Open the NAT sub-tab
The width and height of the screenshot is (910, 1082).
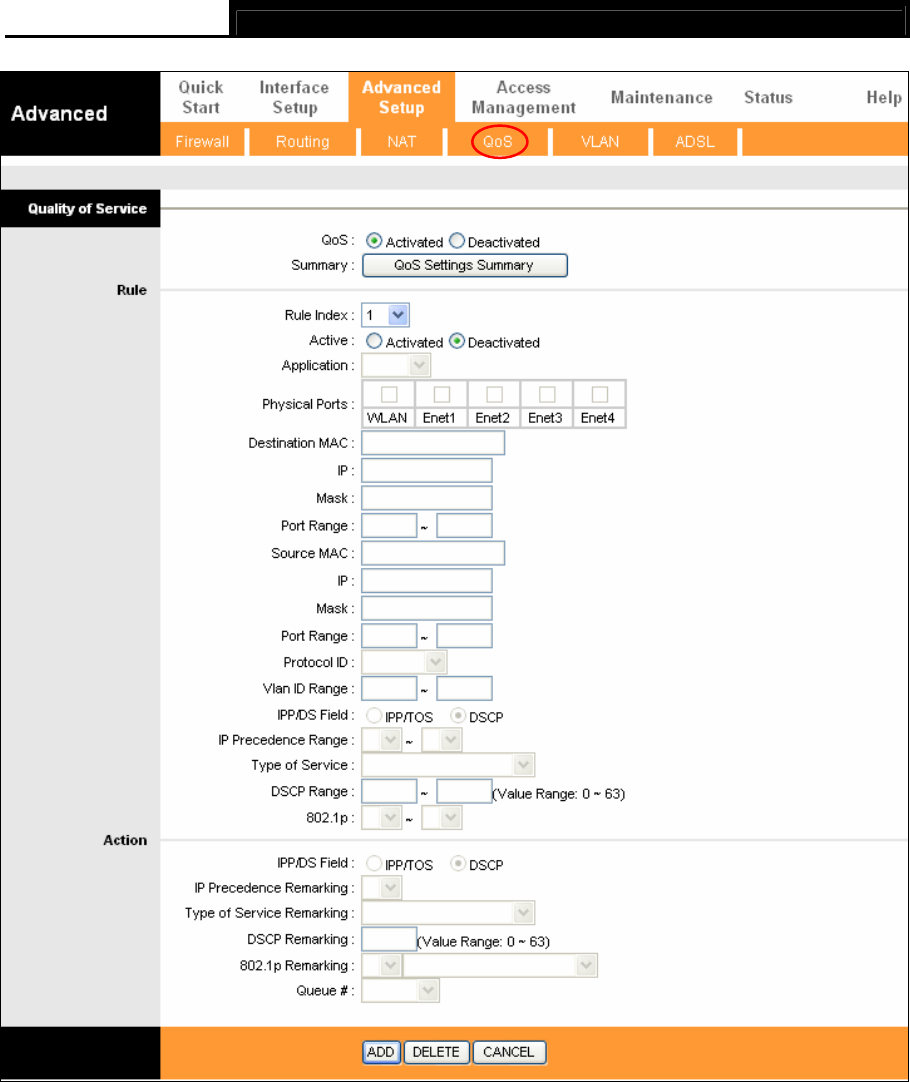(401, 142)
